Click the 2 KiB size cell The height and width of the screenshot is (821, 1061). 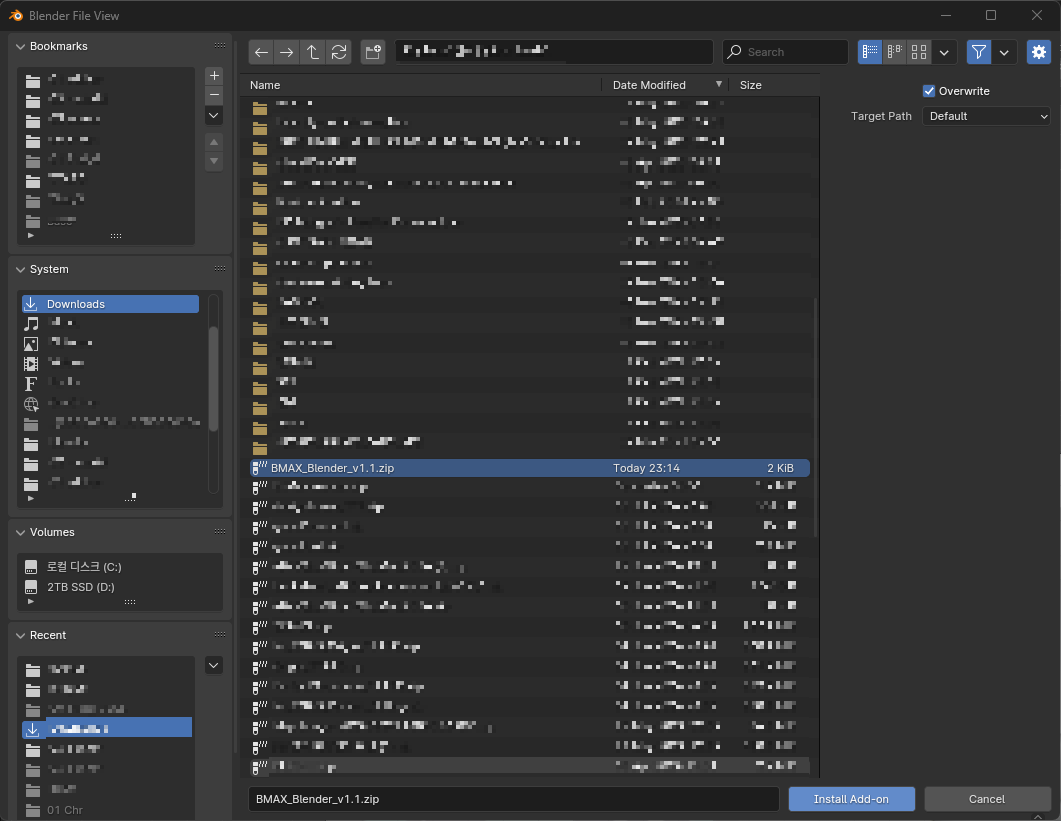(x=780, y=468)
